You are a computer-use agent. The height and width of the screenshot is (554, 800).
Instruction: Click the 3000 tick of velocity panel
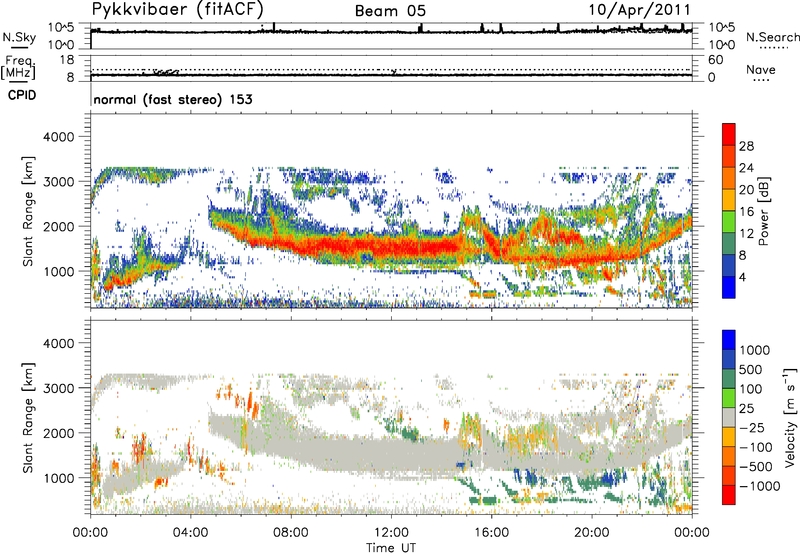coord(58,388)
